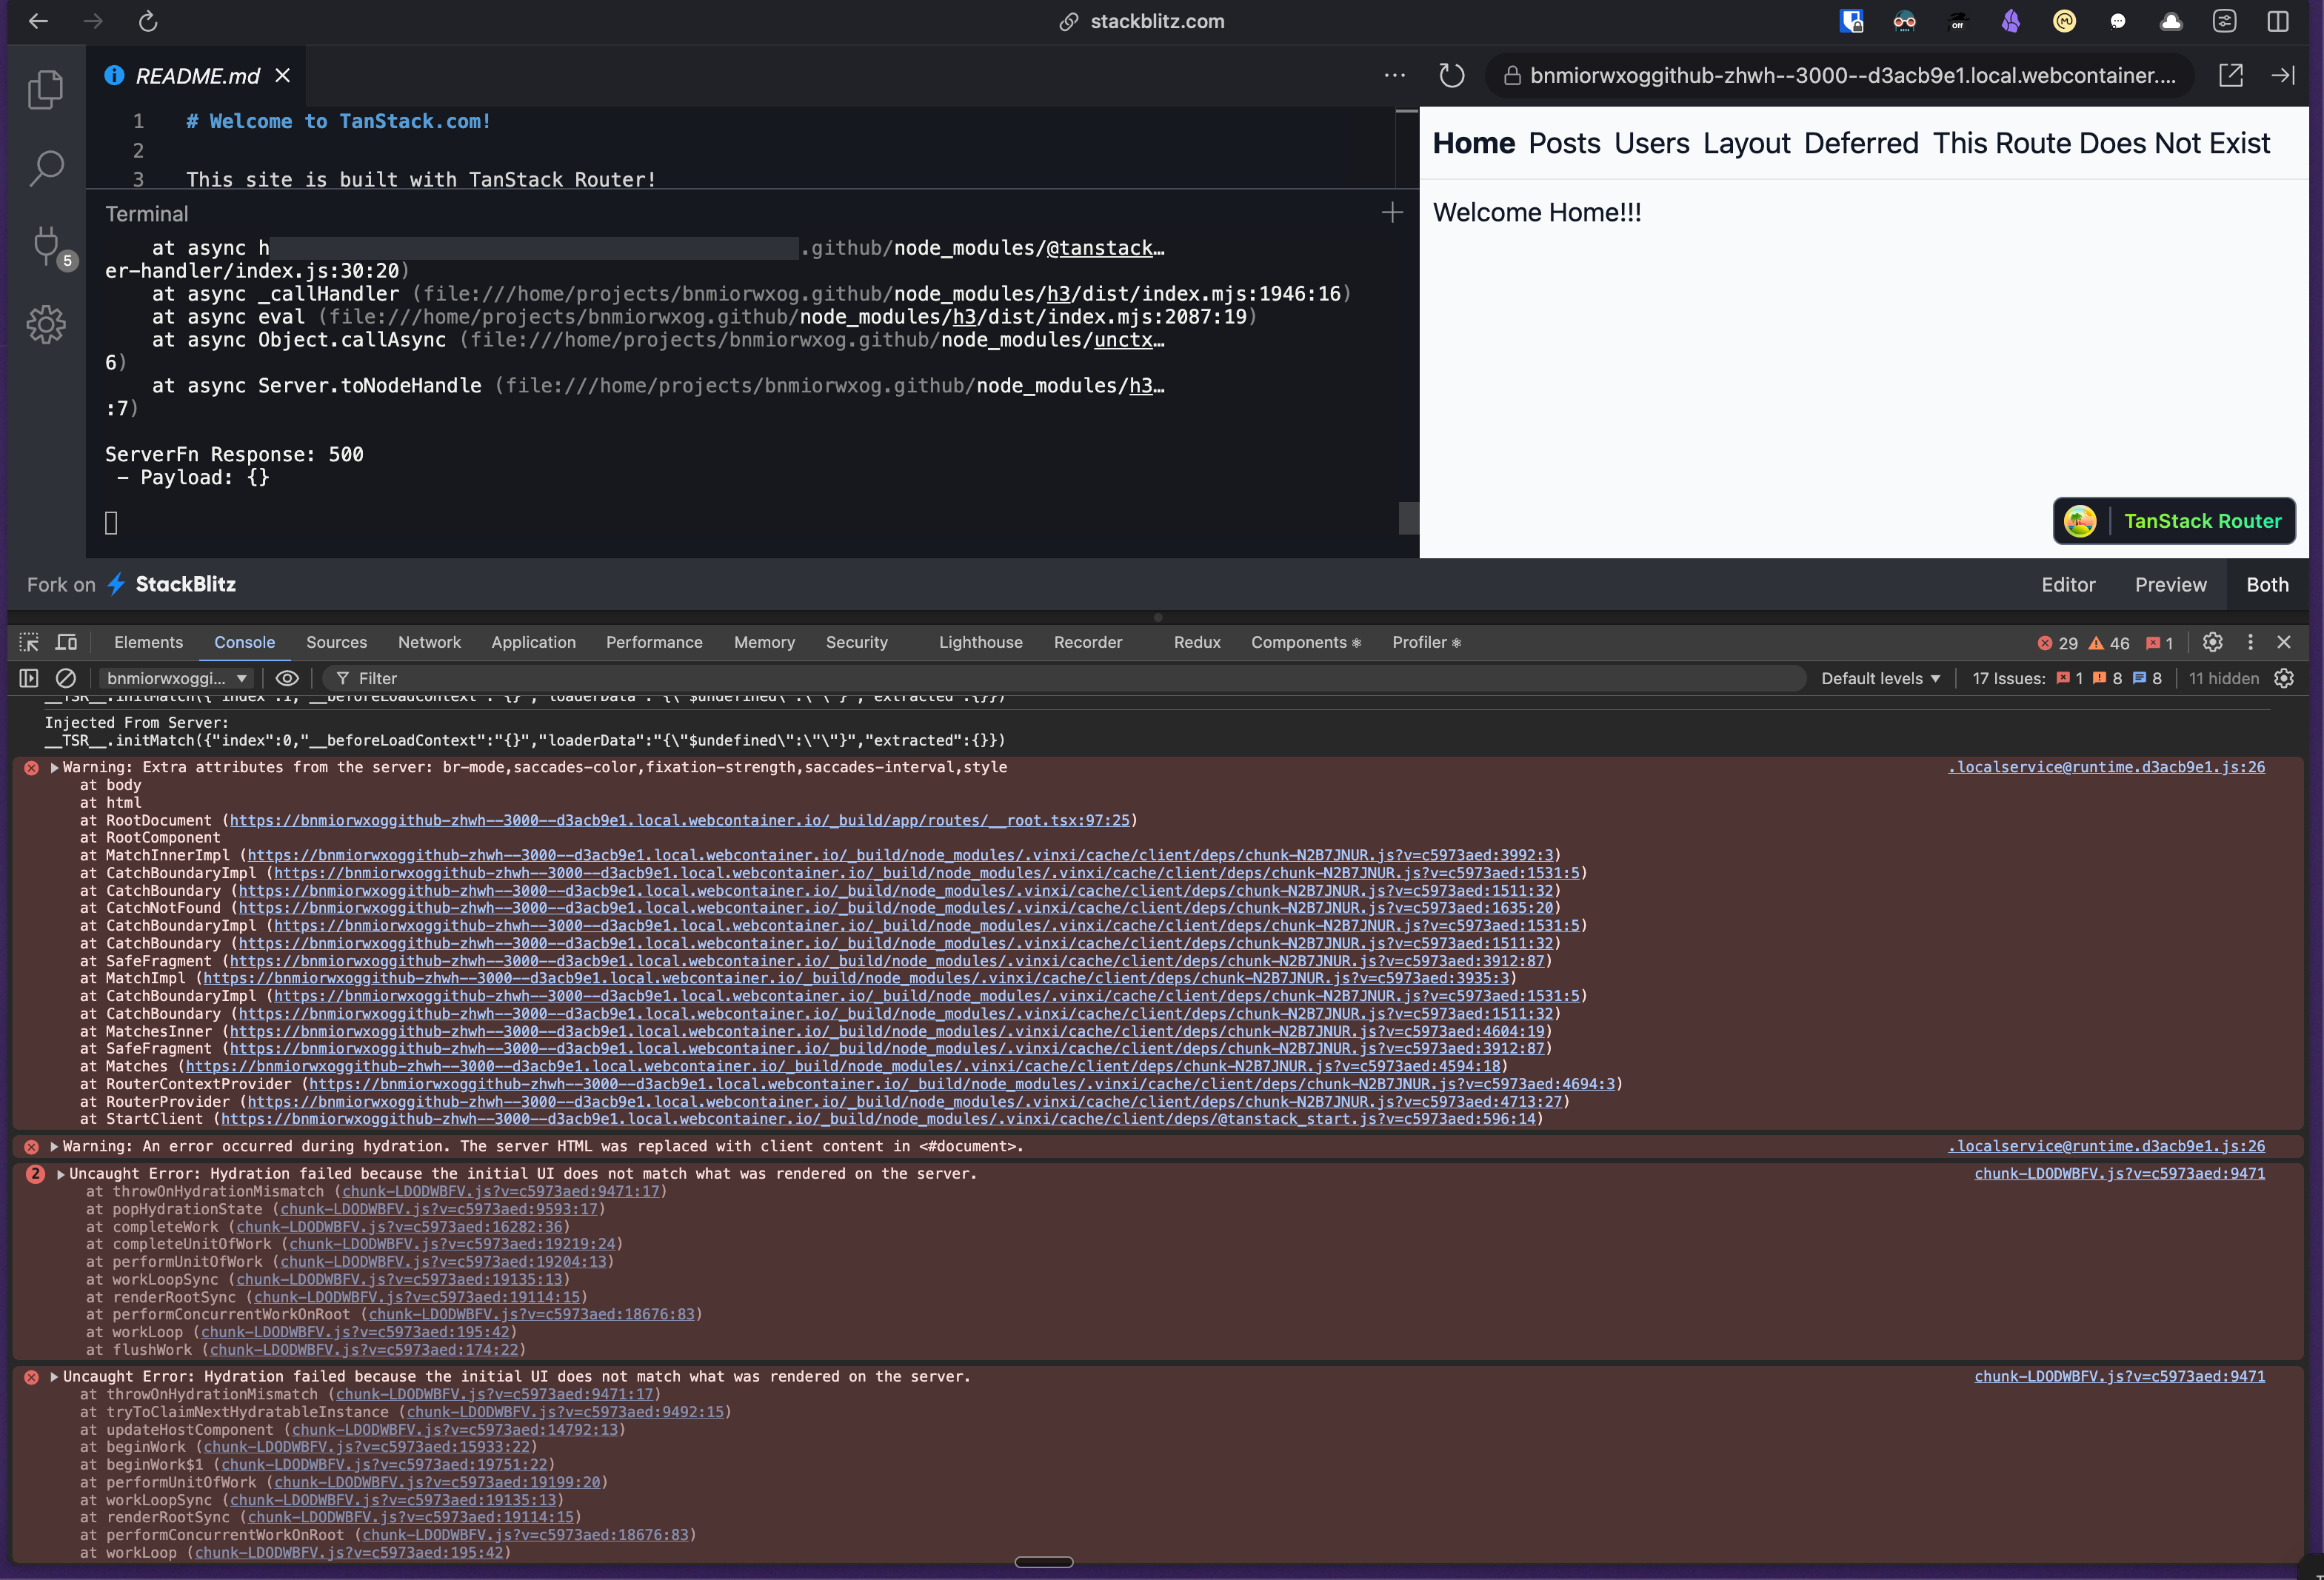
Task: Click This Route Does Not Exist link
Action: pos(2101,143)
